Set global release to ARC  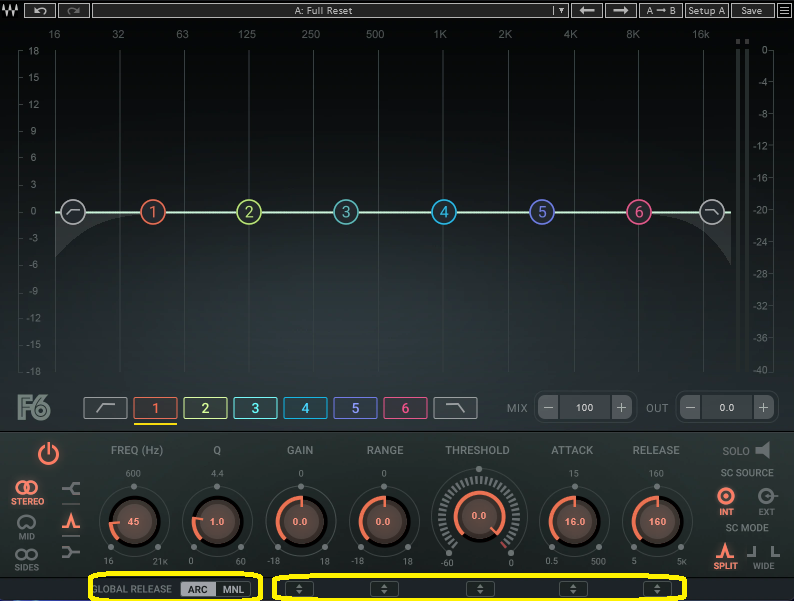coord(198,589)
